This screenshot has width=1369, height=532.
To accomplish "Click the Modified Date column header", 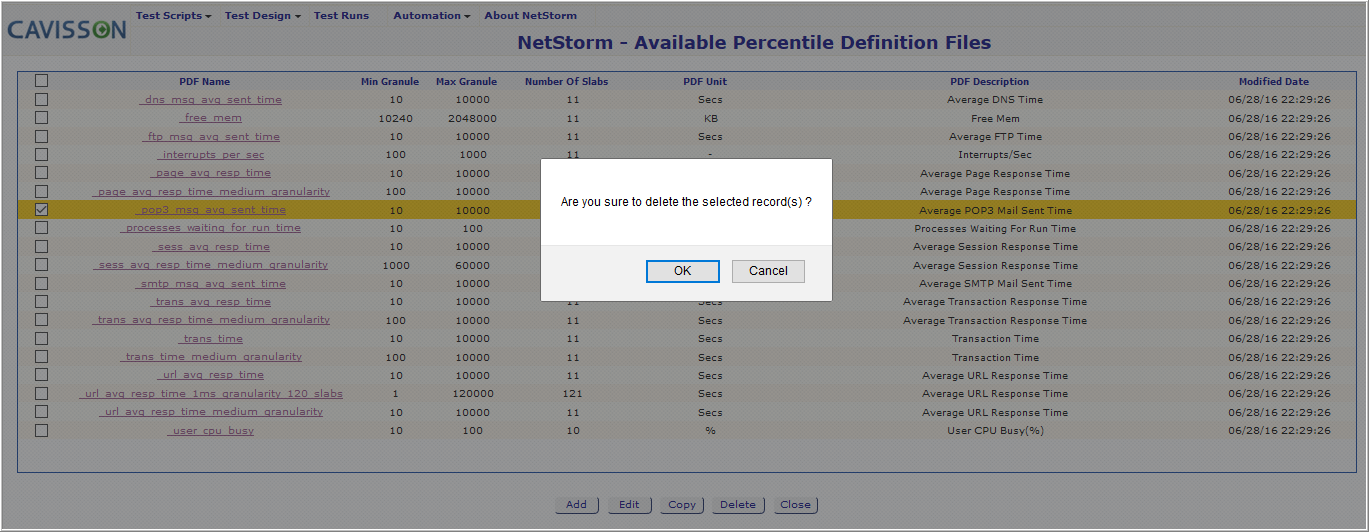I will click(x=1274, y=82).
